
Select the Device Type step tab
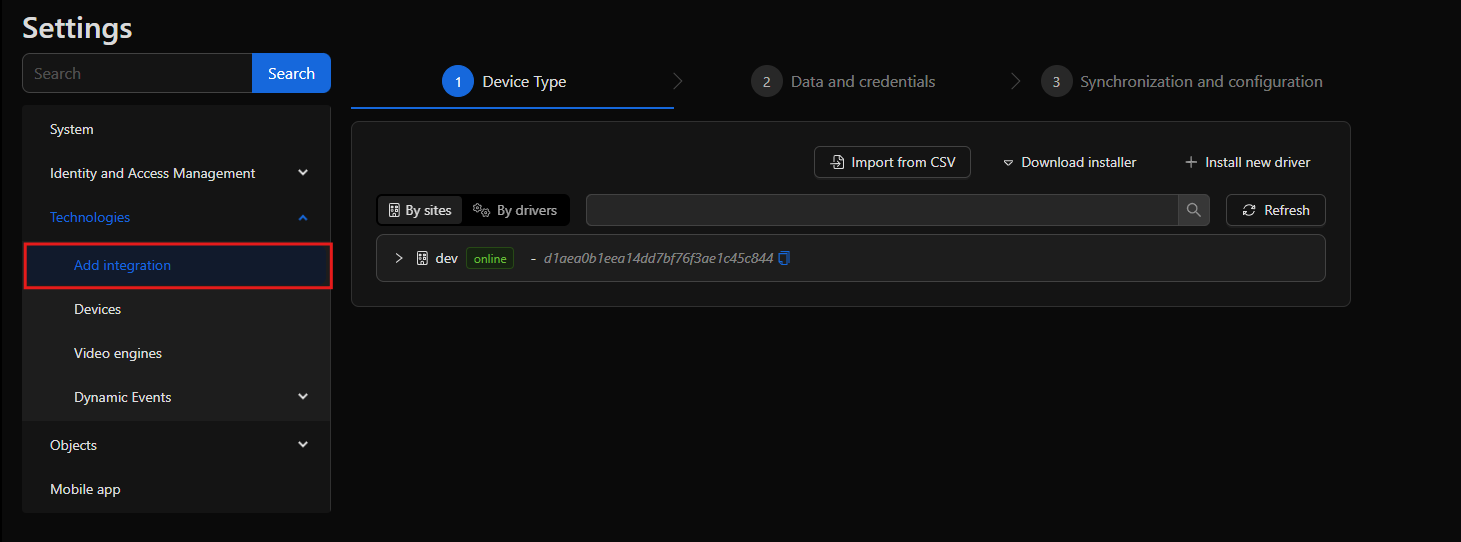pos(504,82)
